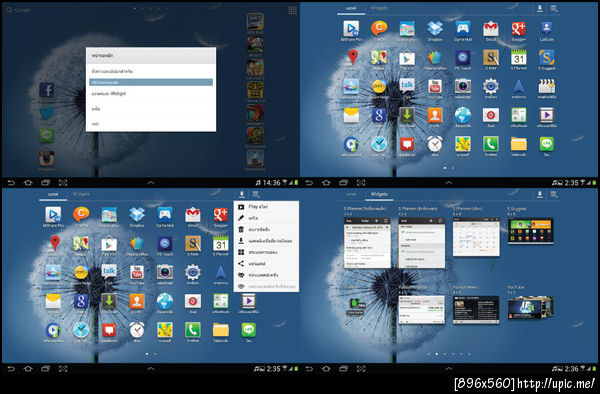Open Gallery flower app in bottom-left drawer
Viewport: 600px width, 394px height.
pos(165,330)
